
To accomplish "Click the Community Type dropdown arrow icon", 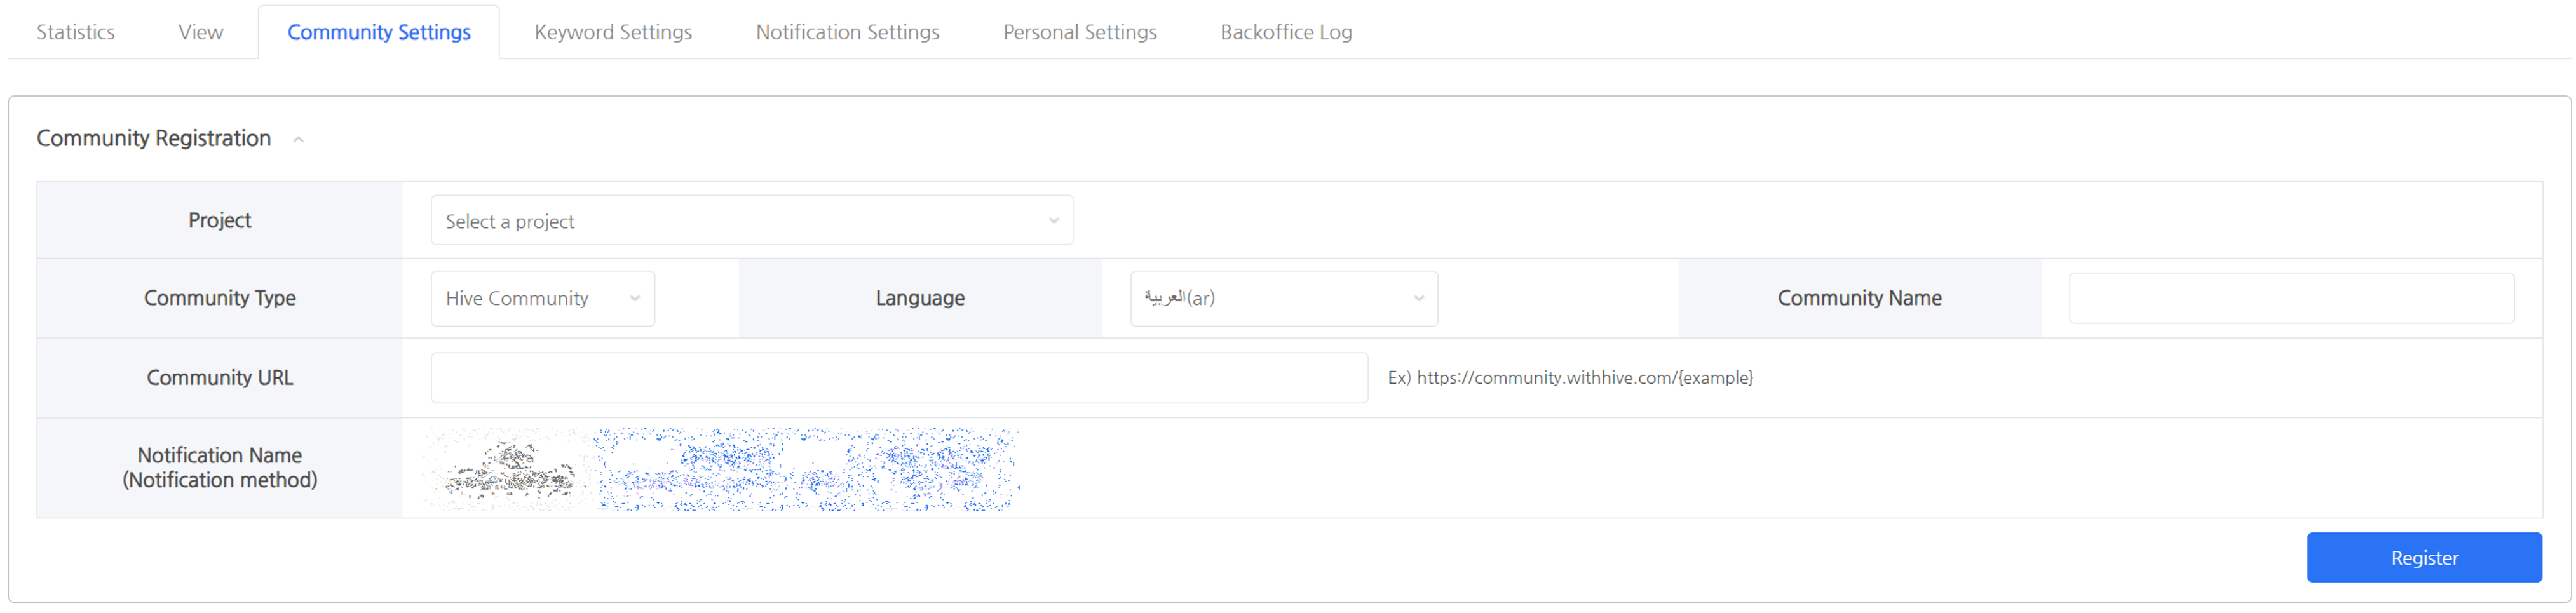I will pyautogui.click(x=634, y=298).
